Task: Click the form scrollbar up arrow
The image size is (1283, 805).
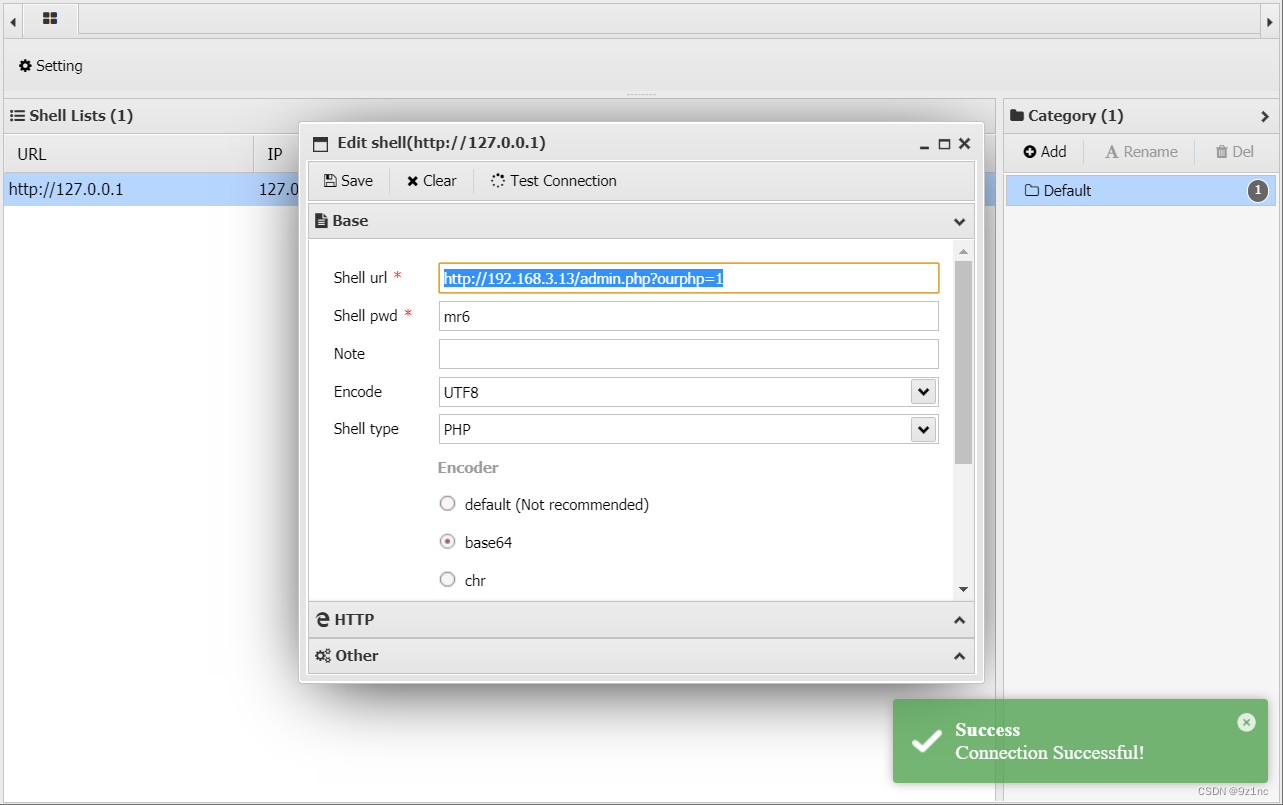Action: tap(963, 251)
